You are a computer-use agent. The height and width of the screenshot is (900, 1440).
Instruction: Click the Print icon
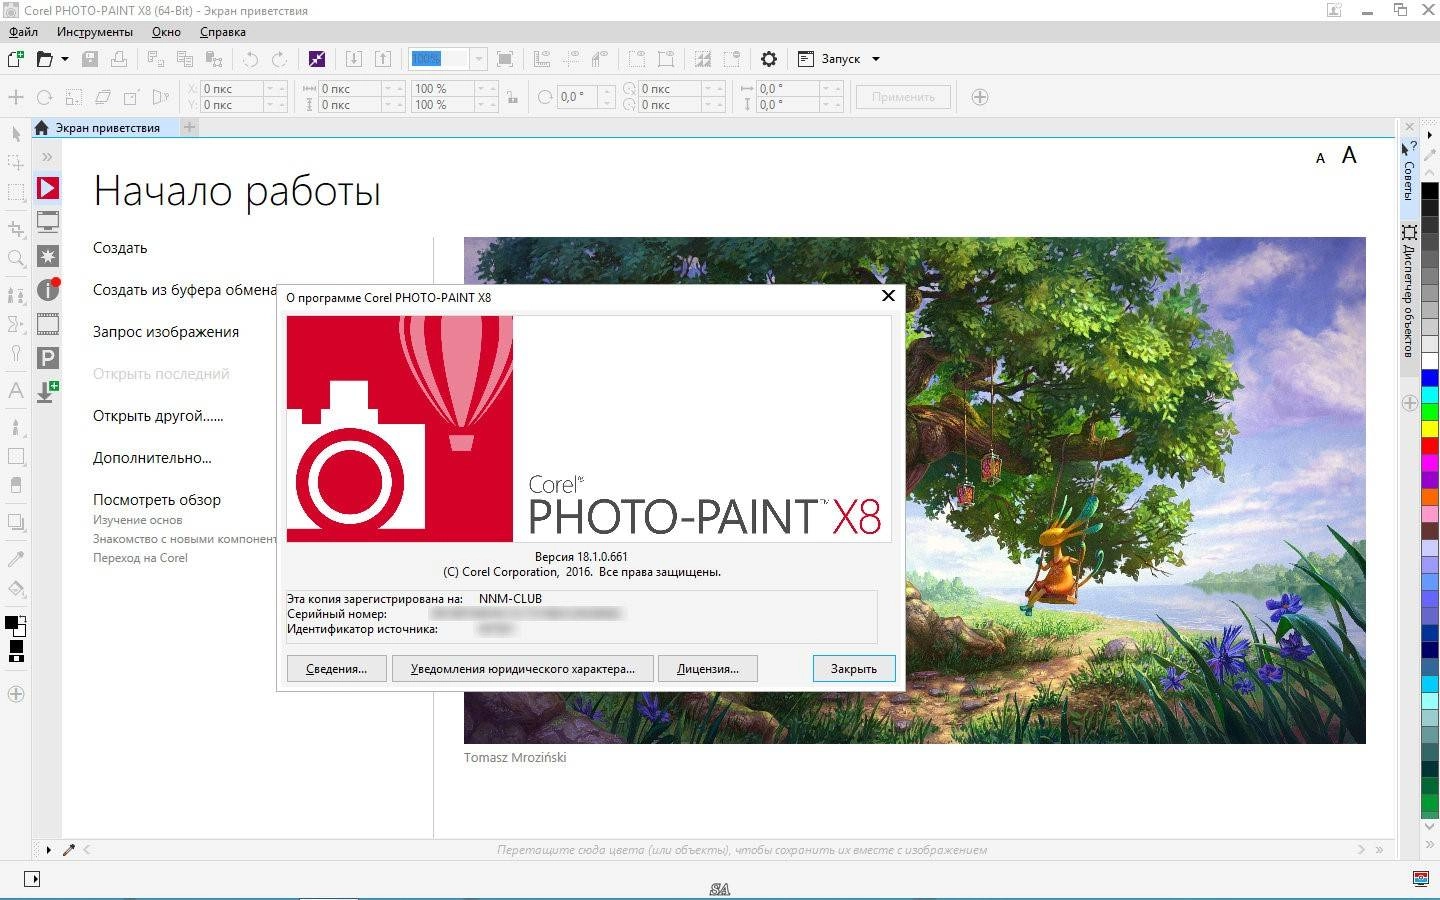point(119,59)
